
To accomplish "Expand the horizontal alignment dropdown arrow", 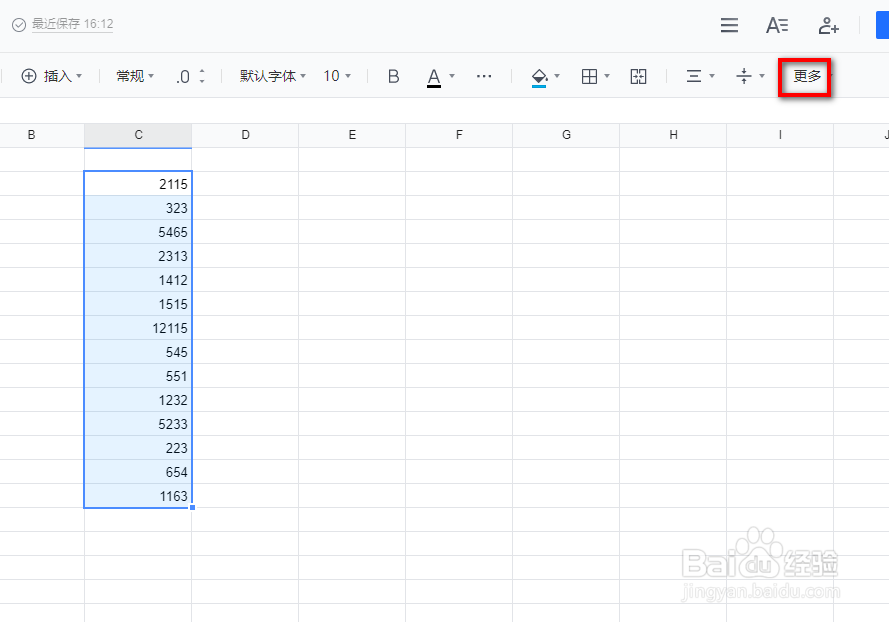I will pos(712,76).
